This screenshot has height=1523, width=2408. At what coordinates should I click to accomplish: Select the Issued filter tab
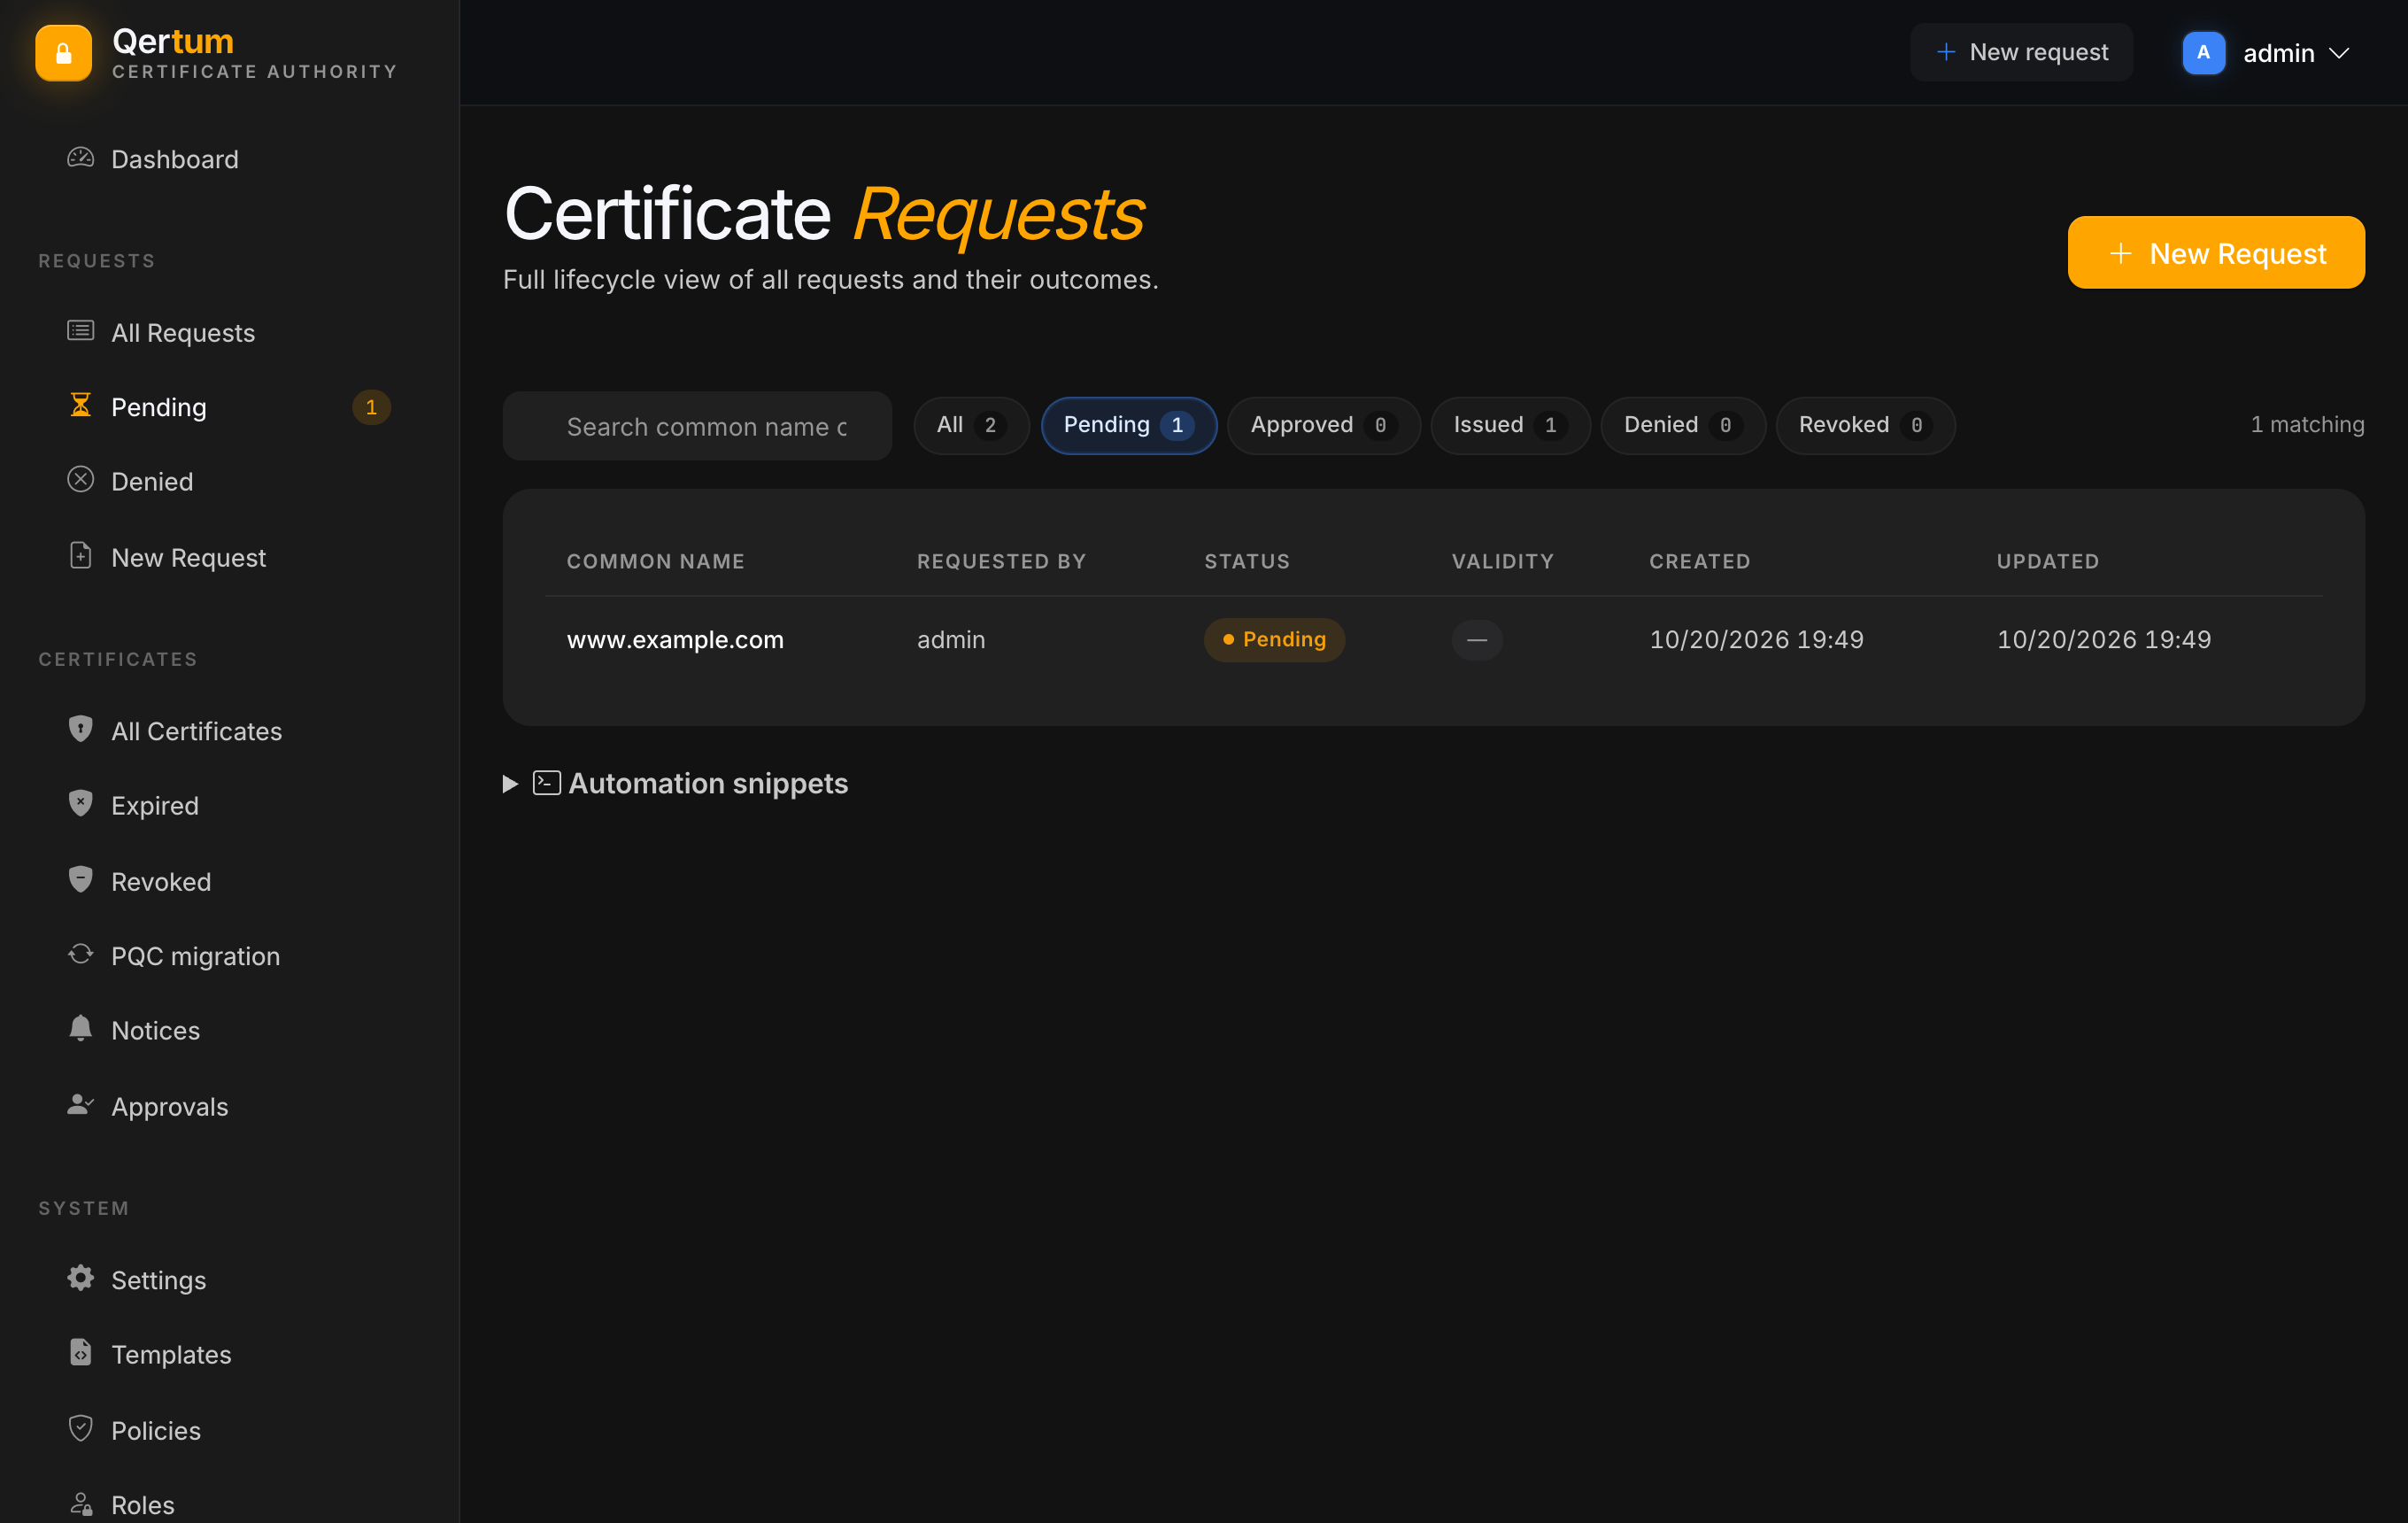tap(1511, 425)
